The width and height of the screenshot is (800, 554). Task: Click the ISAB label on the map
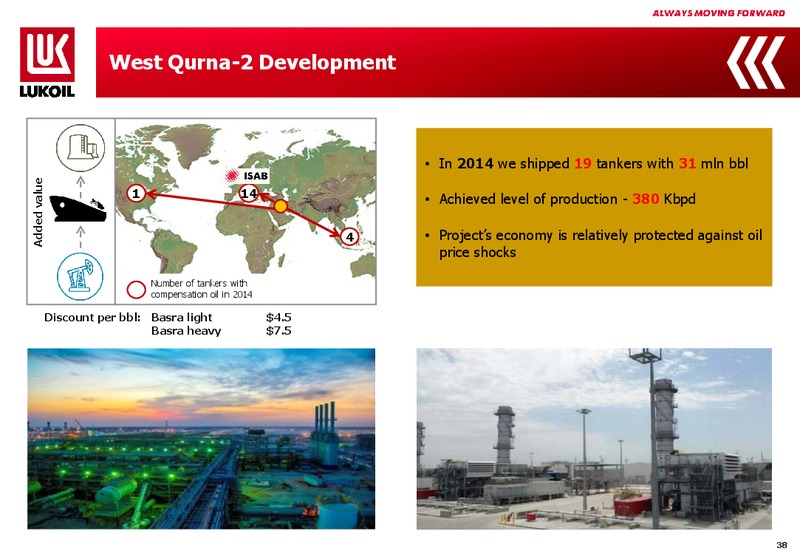pos(256,176)
